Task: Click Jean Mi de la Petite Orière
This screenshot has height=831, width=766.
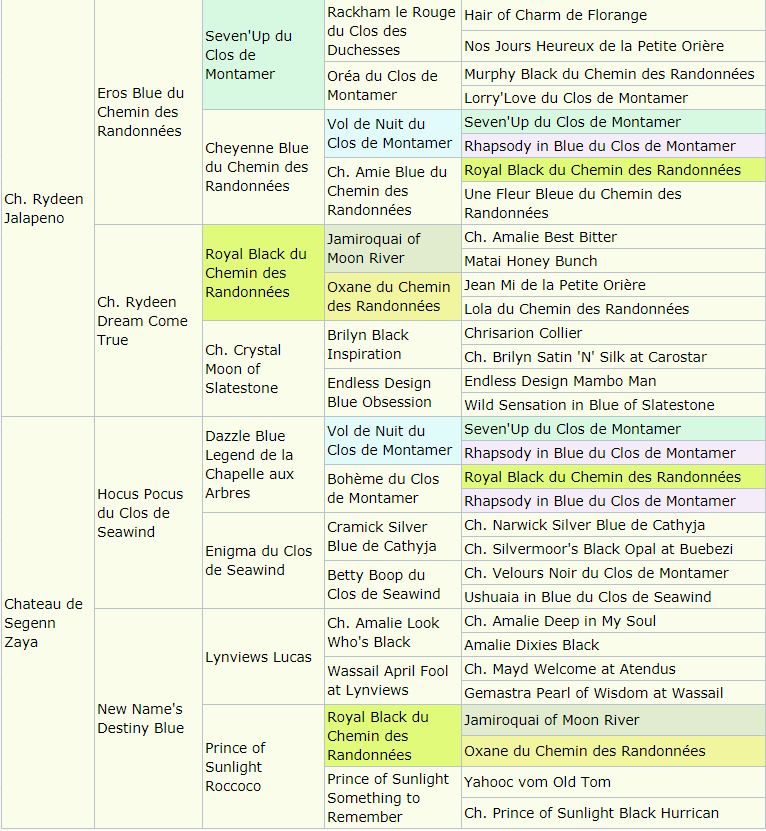Action: 613,285
